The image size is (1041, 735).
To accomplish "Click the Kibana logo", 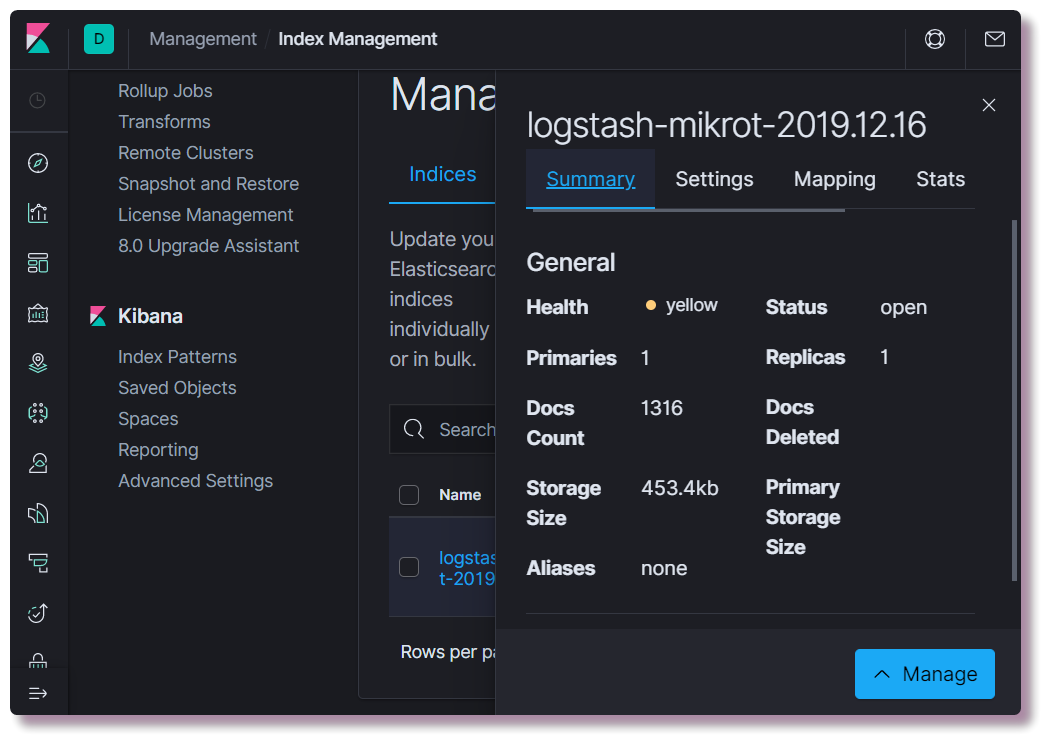I will (38, 39).
